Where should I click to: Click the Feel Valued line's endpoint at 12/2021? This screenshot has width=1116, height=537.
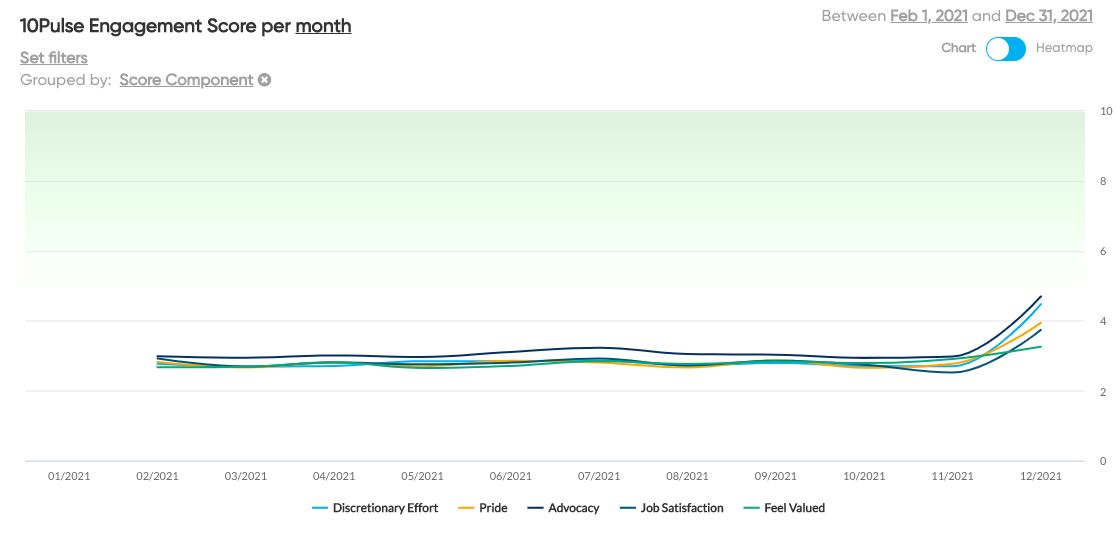(x=1041, y=347)
